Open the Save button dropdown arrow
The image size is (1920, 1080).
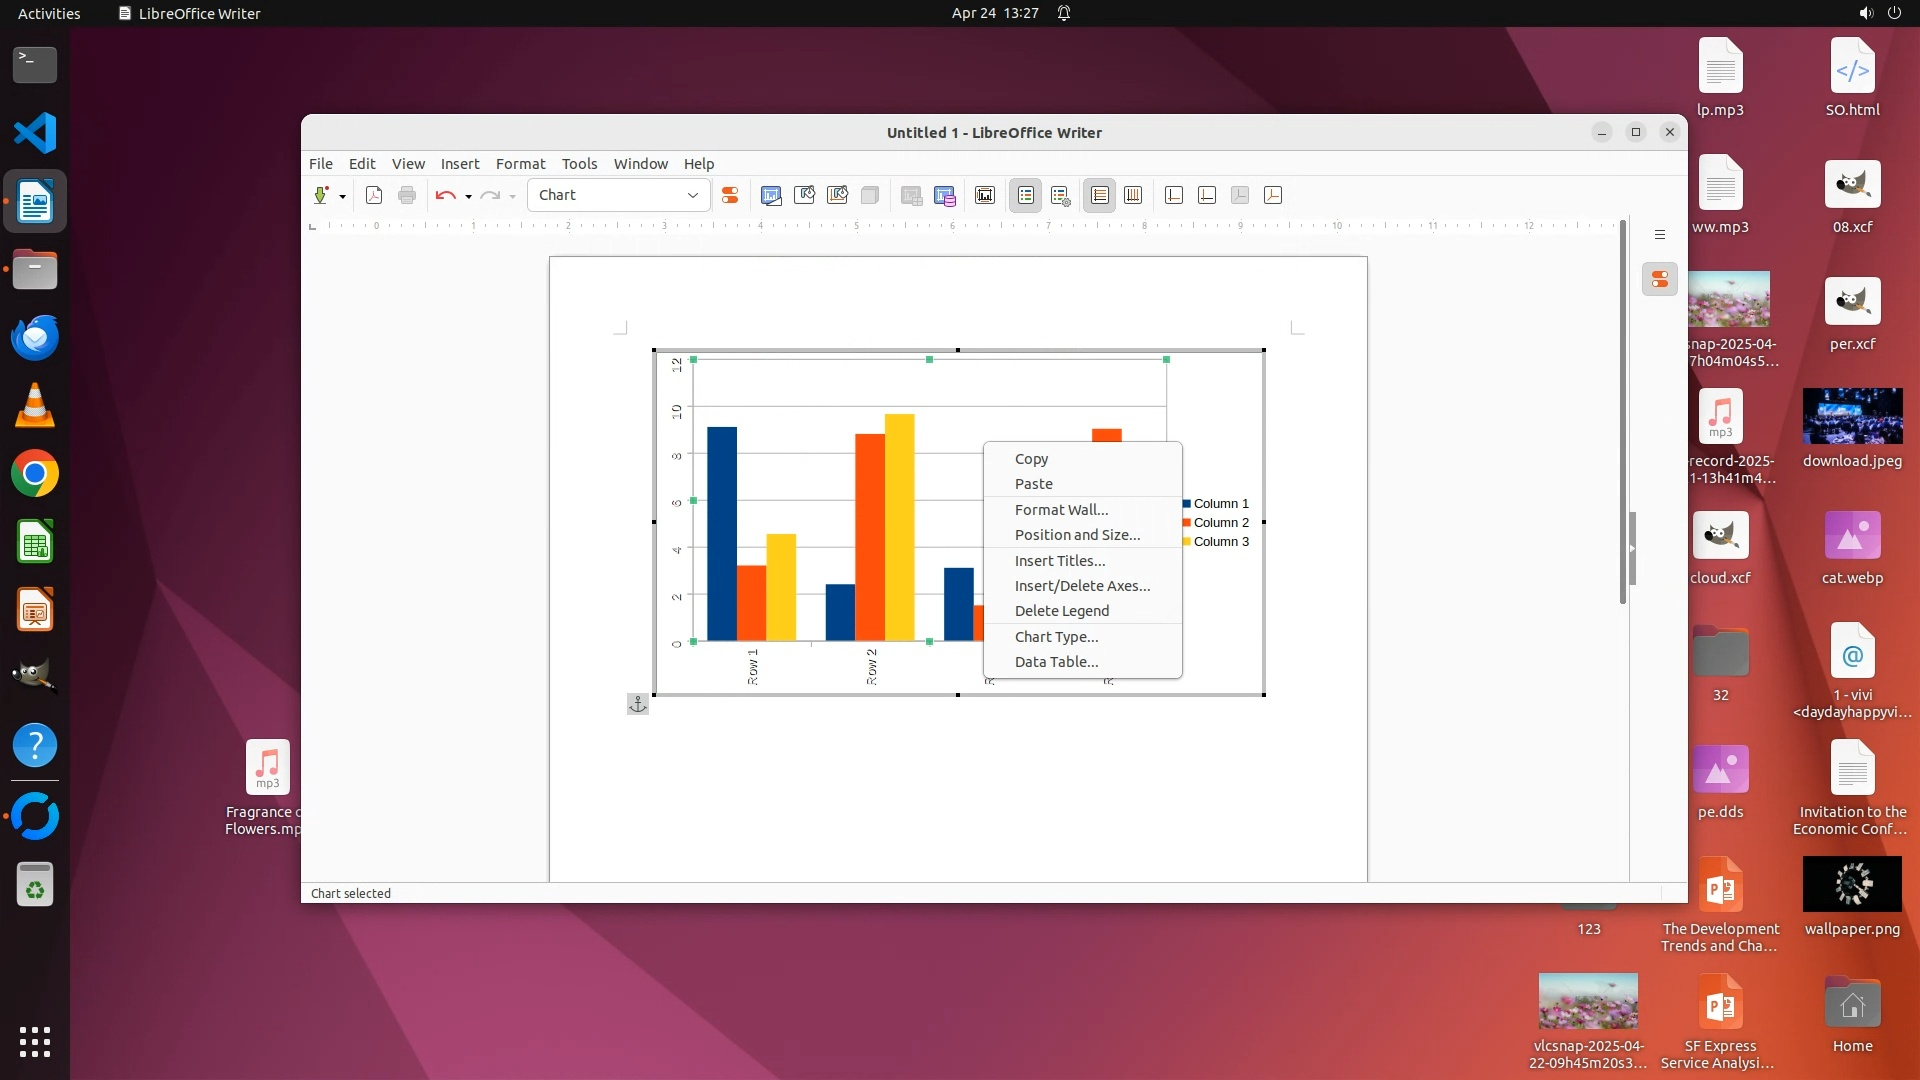pyautogui.click(x=342, y=196)
